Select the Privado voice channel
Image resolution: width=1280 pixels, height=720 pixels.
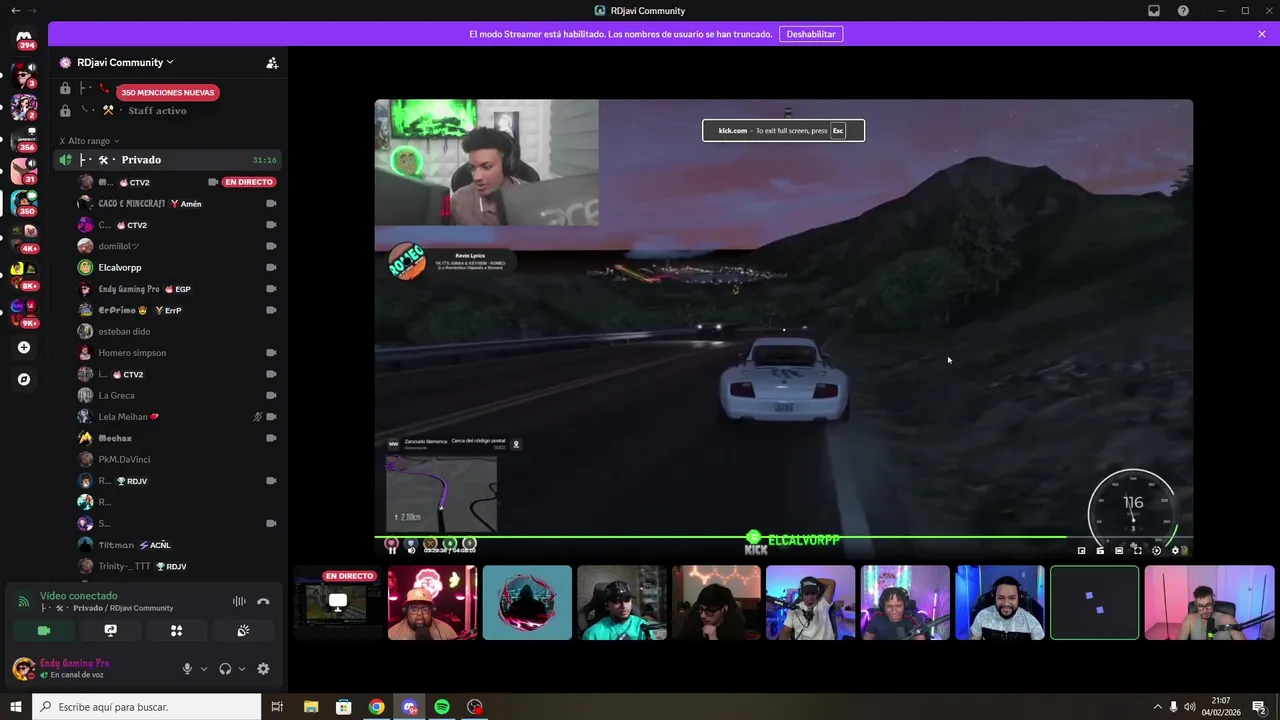167,160
